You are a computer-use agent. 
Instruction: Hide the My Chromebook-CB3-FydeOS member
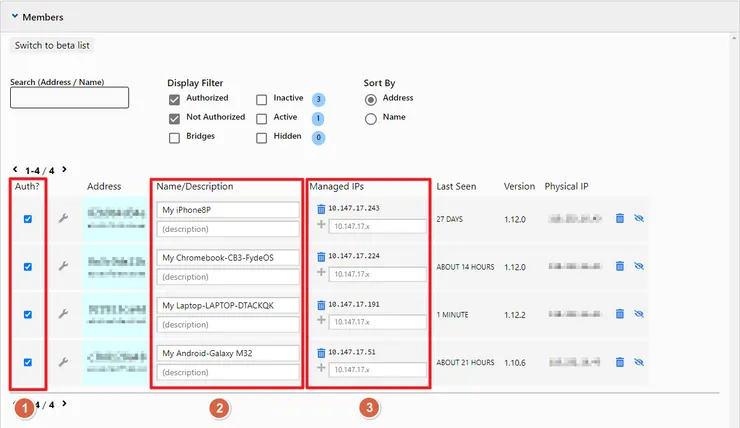639,266
